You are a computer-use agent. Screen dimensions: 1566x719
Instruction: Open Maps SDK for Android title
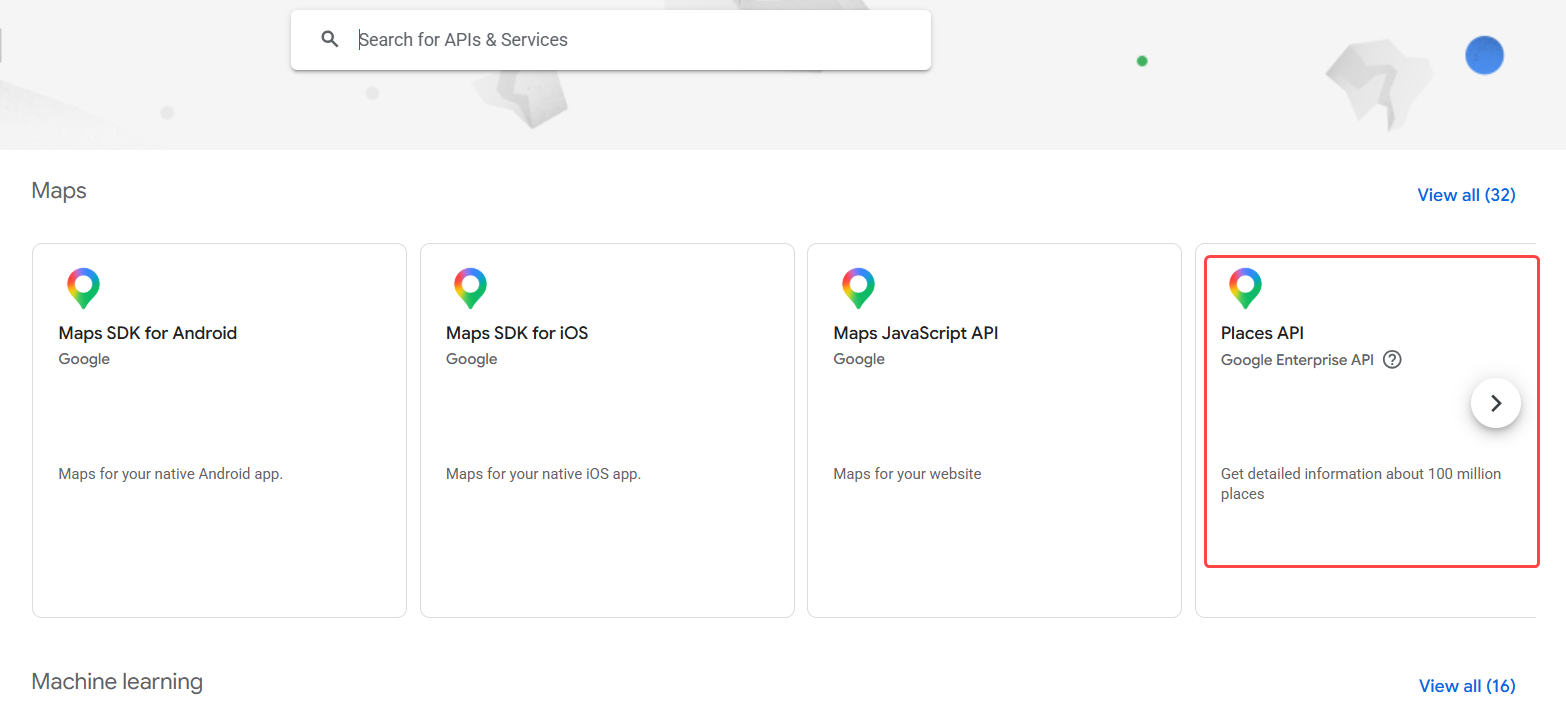148,333
